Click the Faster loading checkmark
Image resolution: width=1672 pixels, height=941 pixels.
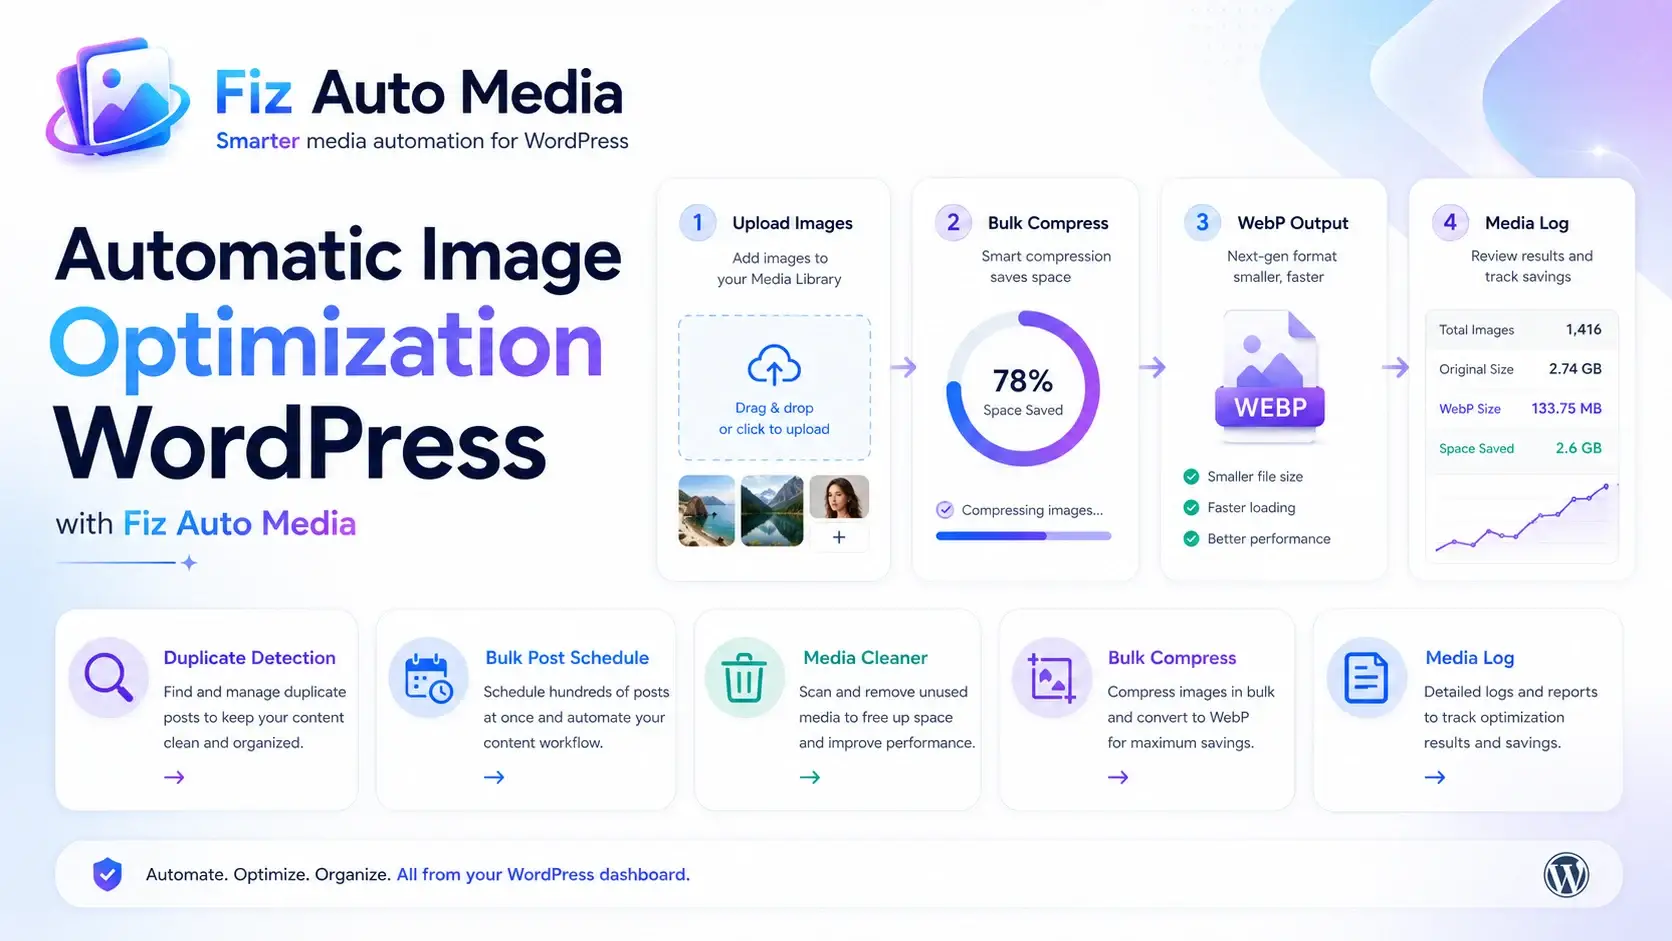pos(1191,508)
